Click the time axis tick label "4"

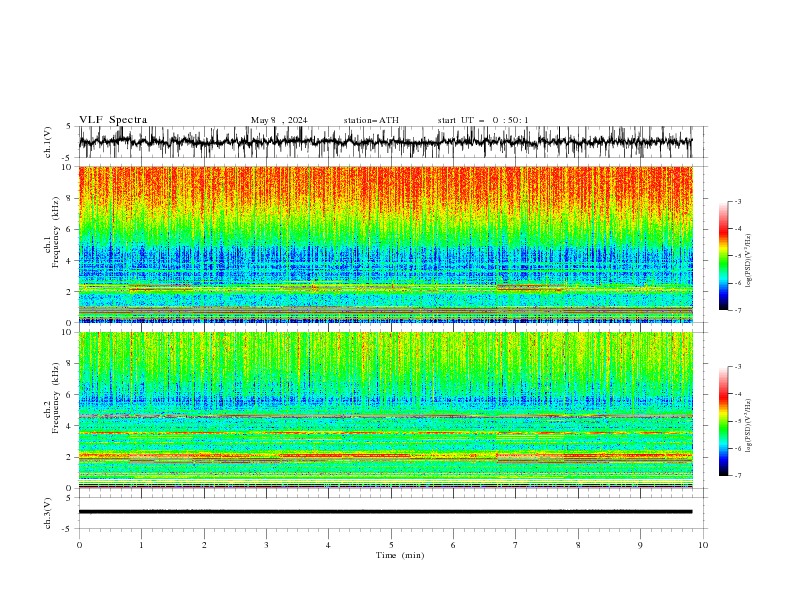[329, 545]
